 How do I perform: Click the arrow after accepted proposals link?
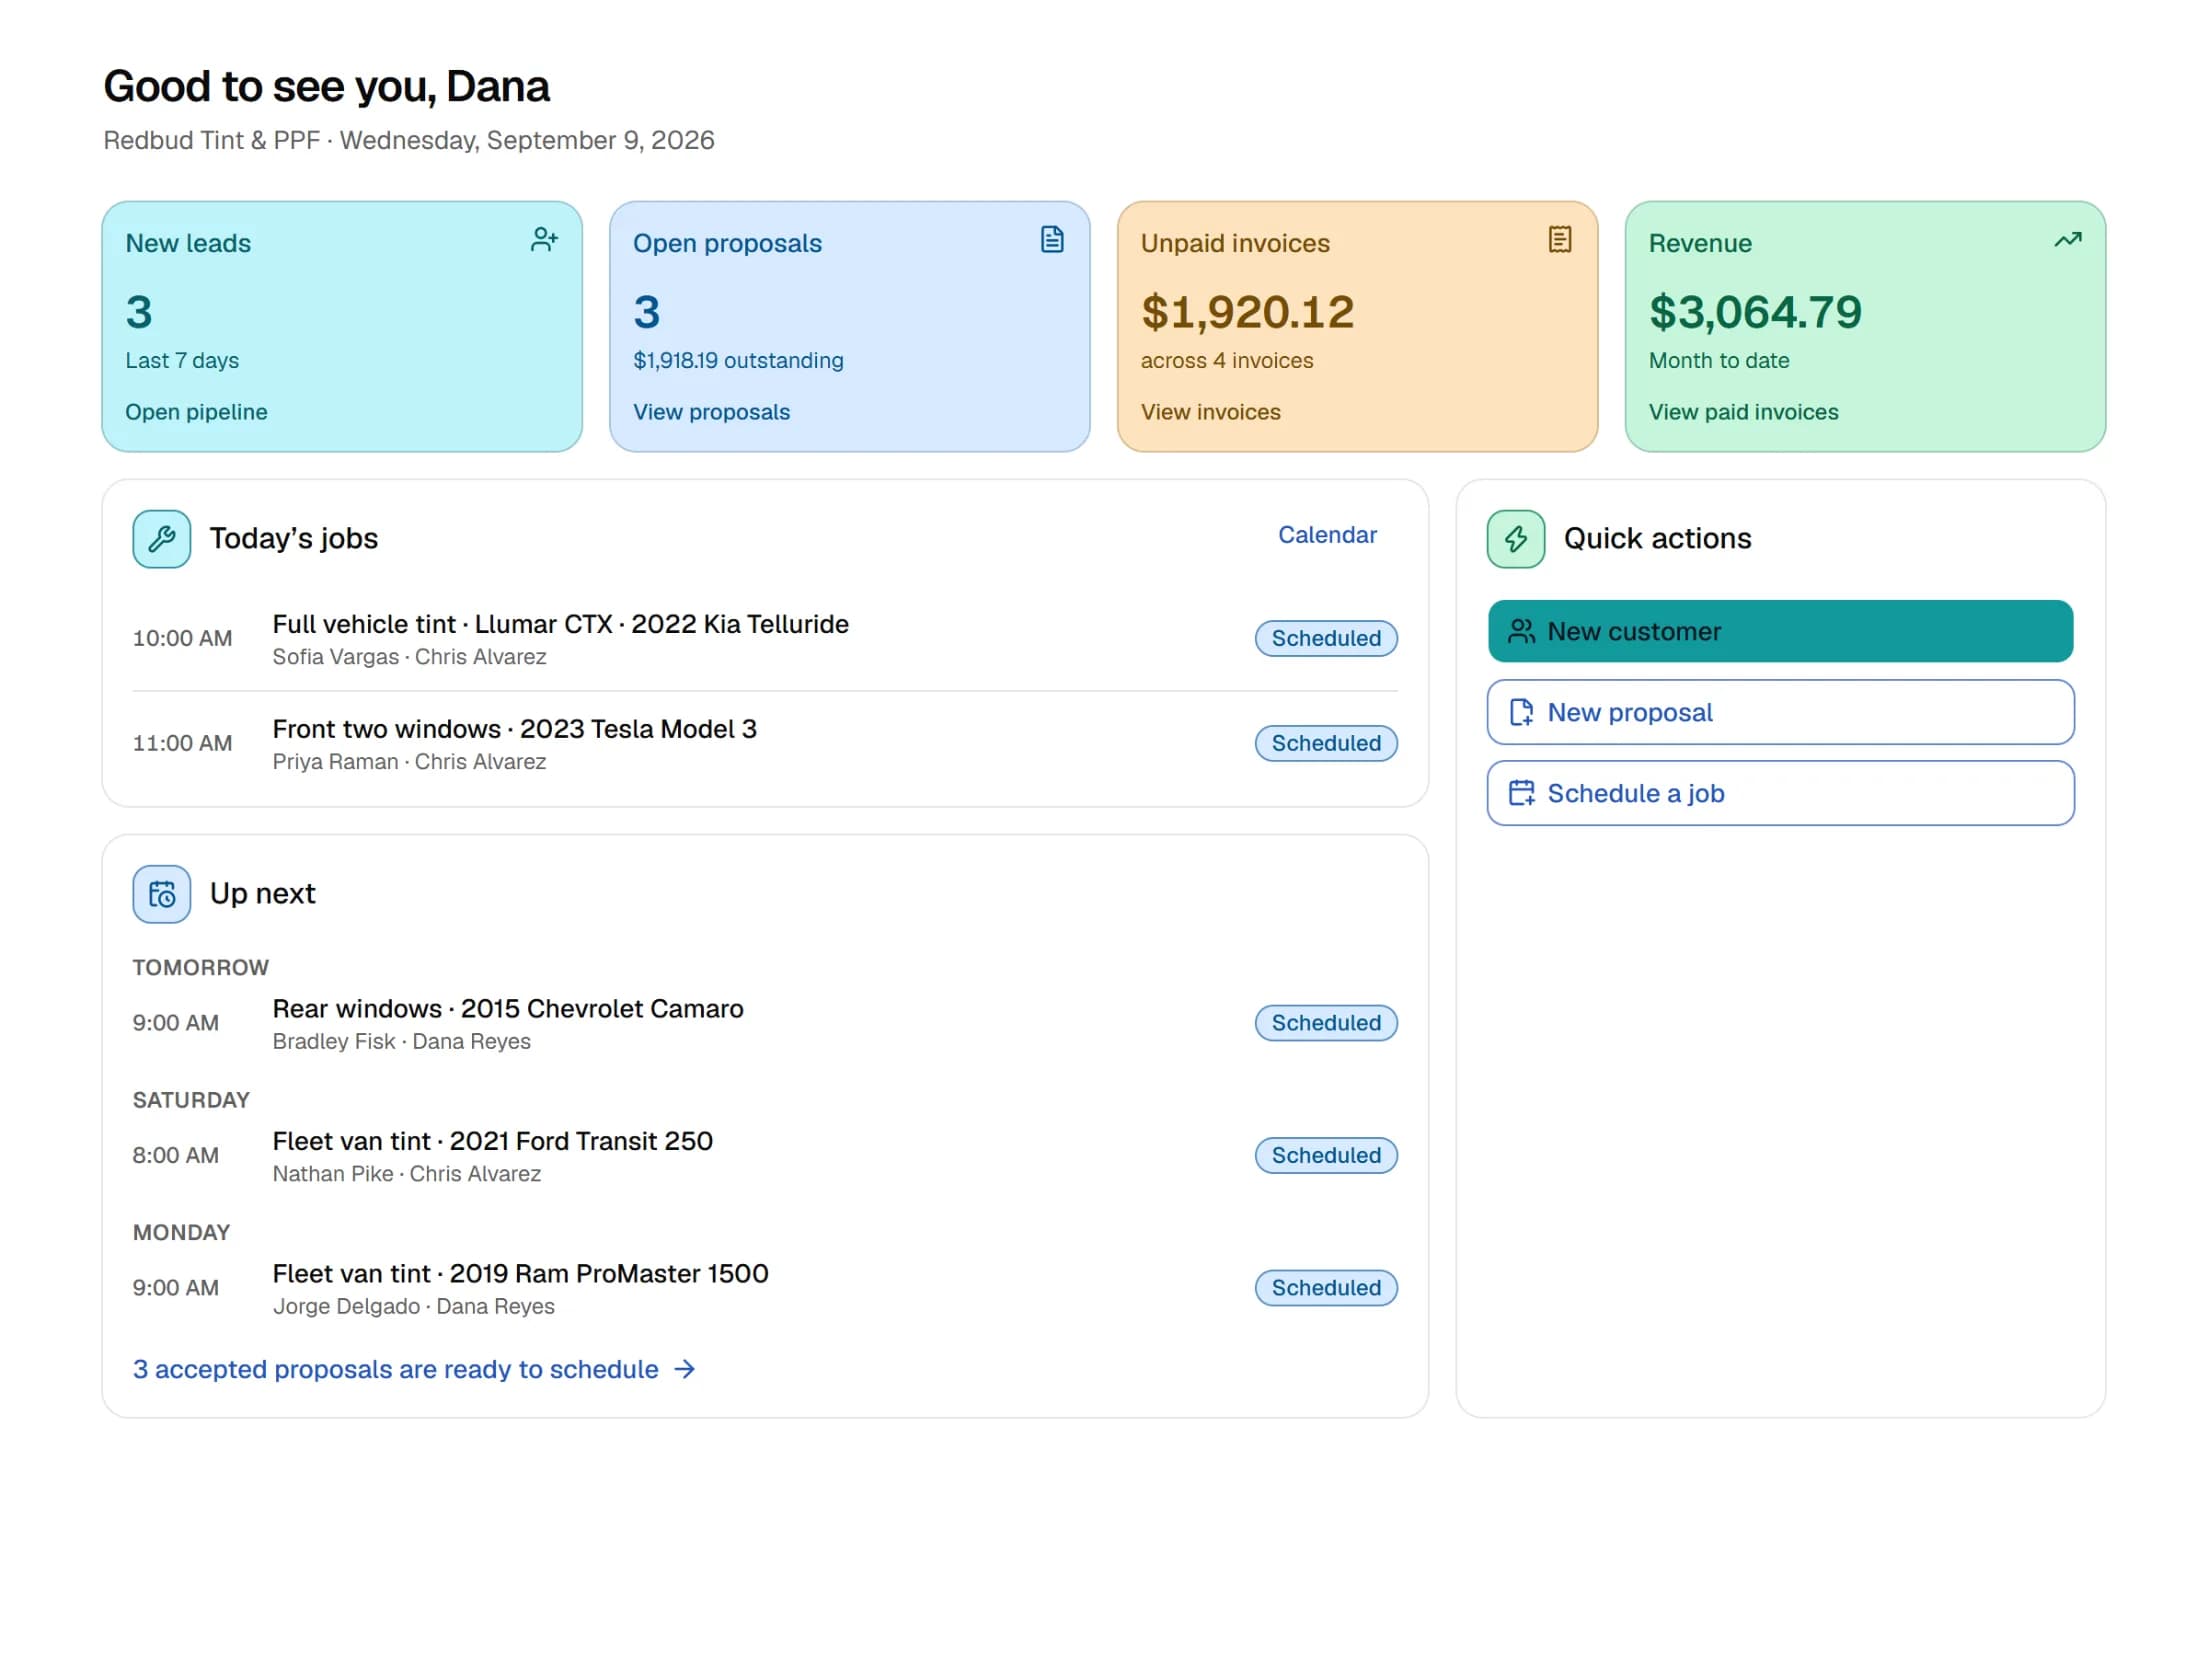(684, 1369)
